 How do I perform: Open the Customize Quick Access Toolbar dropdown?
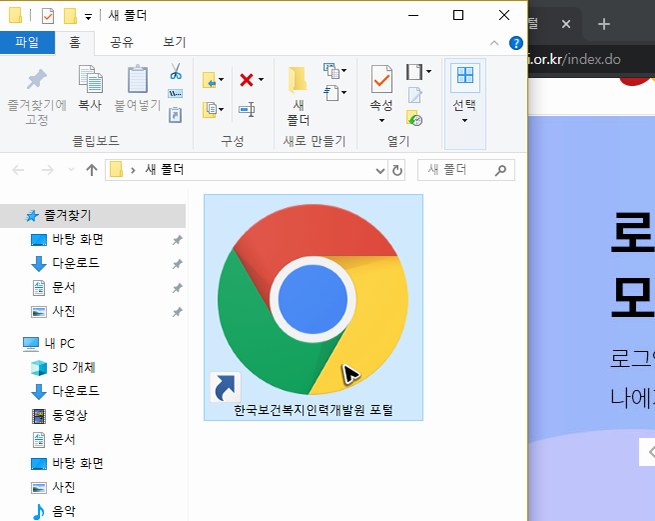pos(88,17)
